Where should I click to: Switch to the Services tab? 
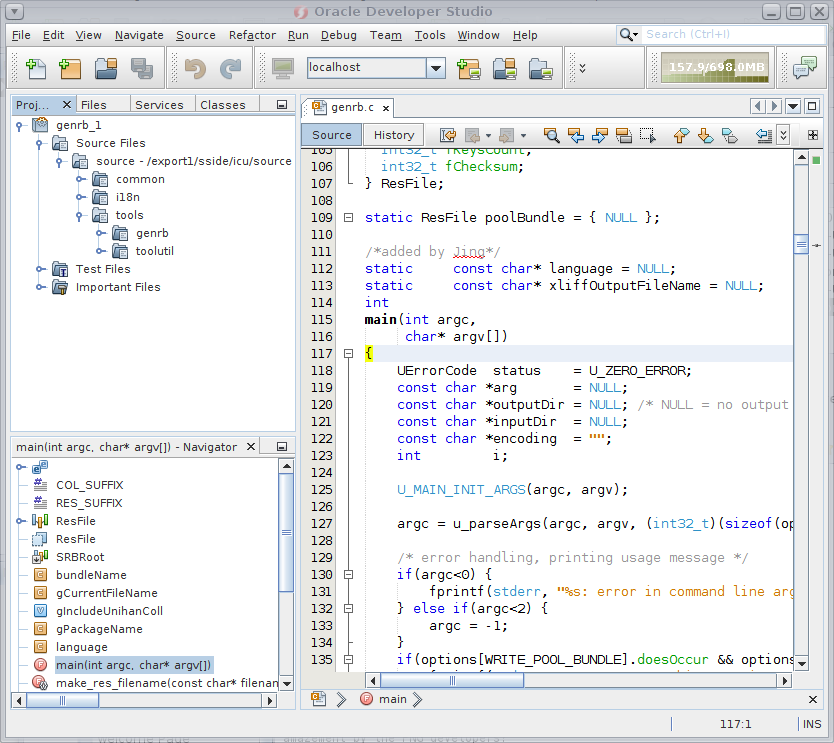coord(159,105)
